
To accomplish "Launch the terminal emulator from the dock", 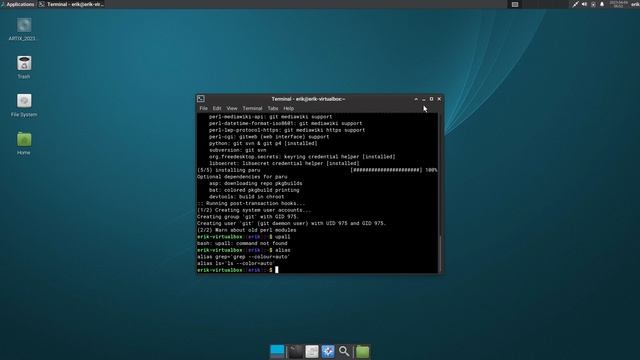I will coord(296,351).
